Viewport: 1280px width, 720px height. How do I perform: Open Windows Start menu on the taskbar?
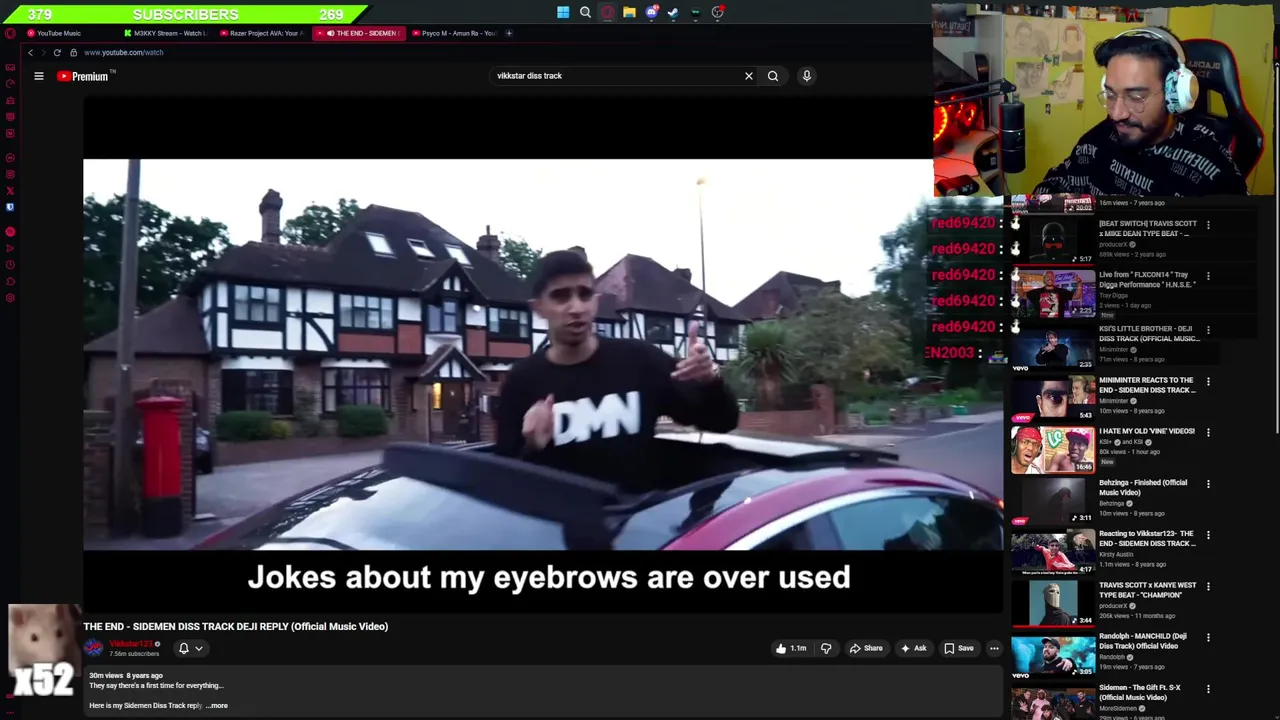point(563,13)
